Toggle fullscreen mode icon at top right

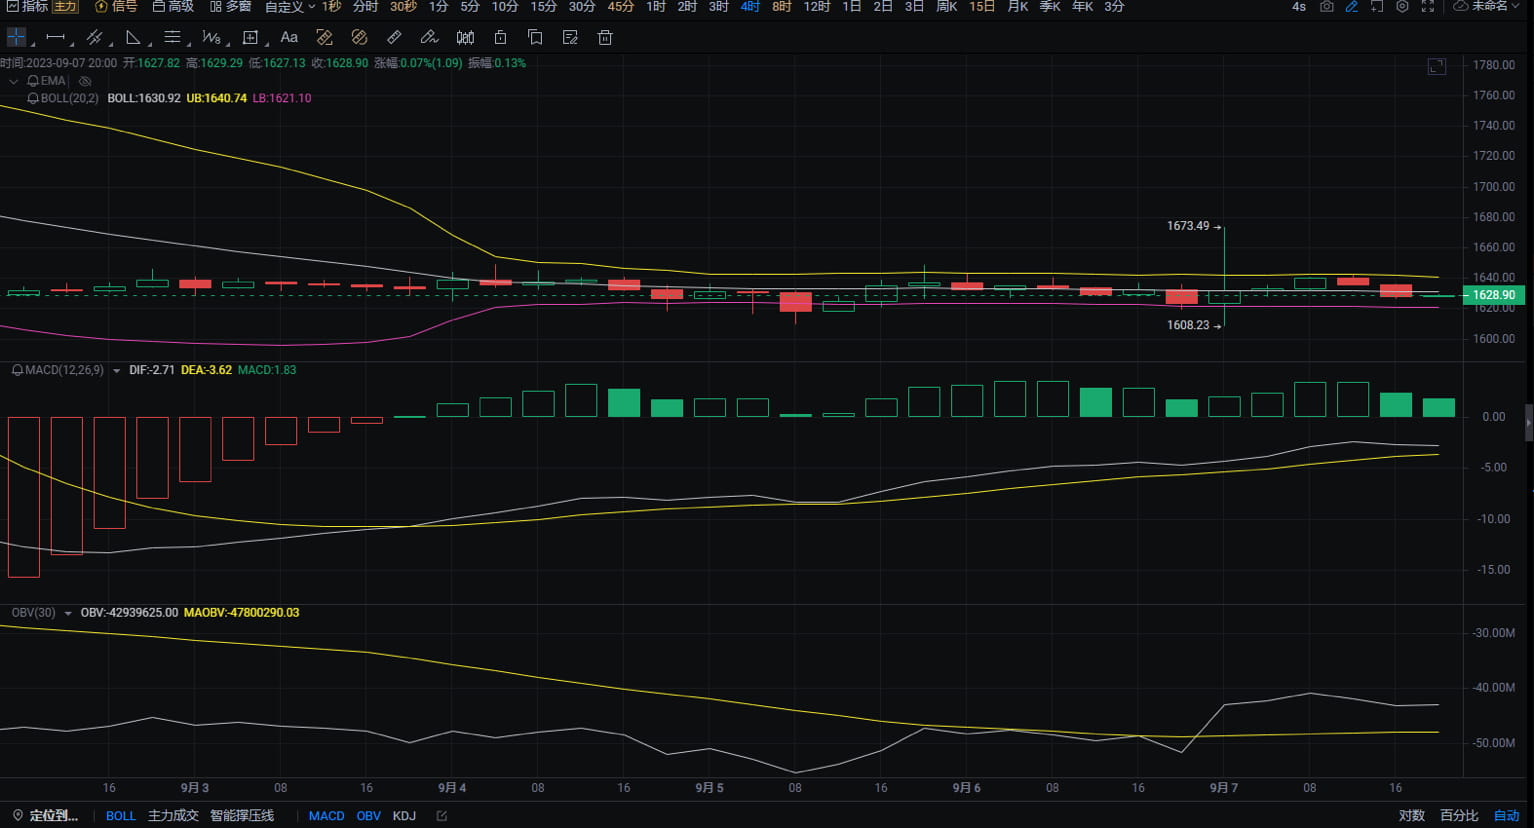1428,7
